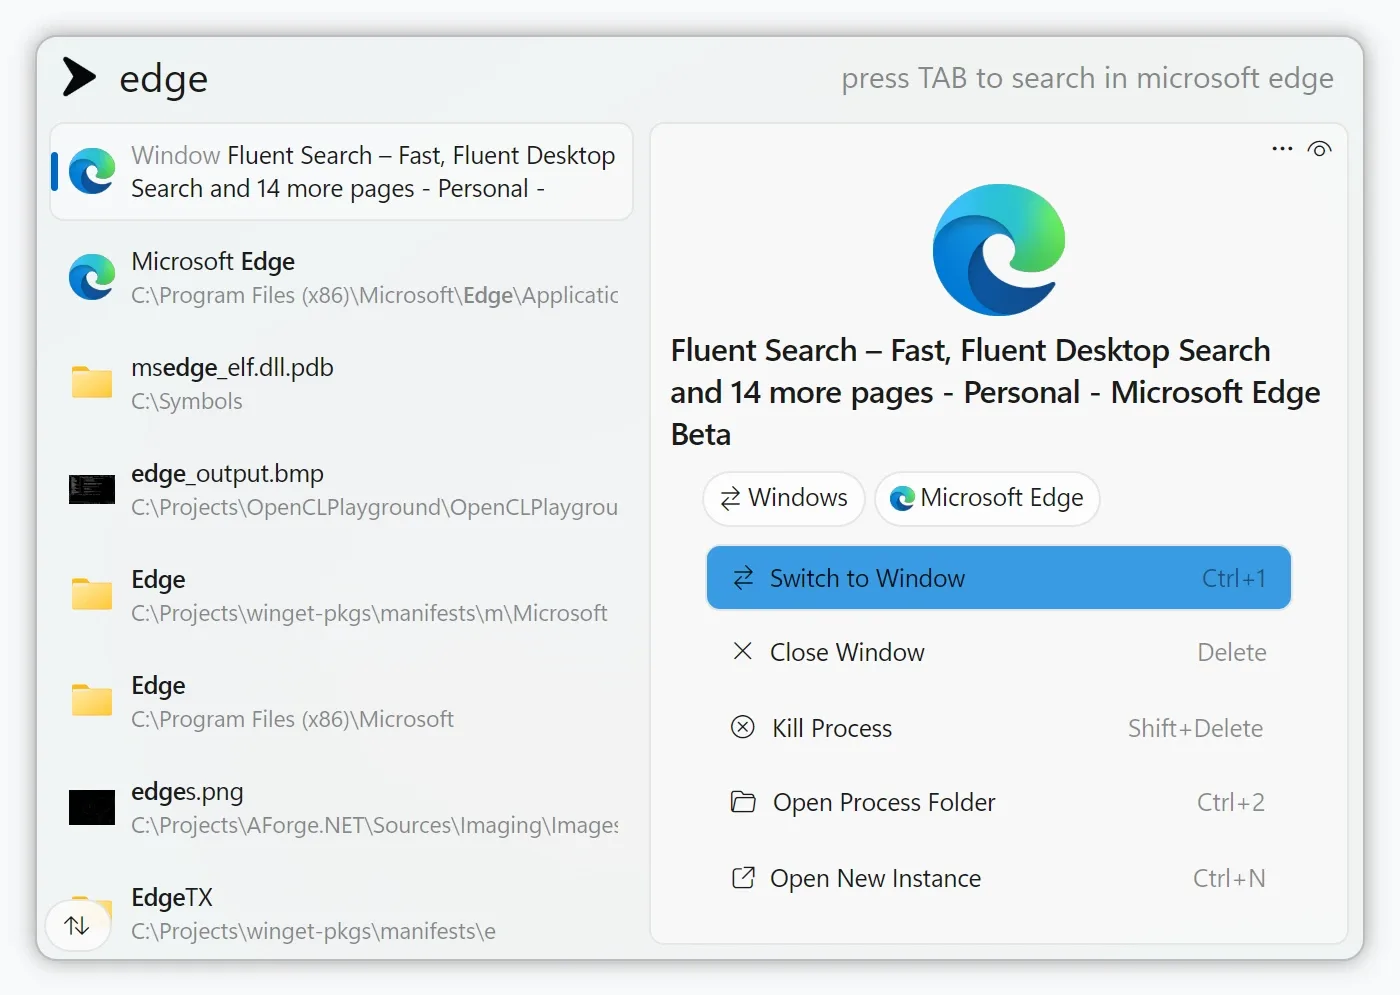This screenshot has width=1400, height=995.
Task: Click the edge_output.bmp thumbnail
Action: (x=92, y=489)
